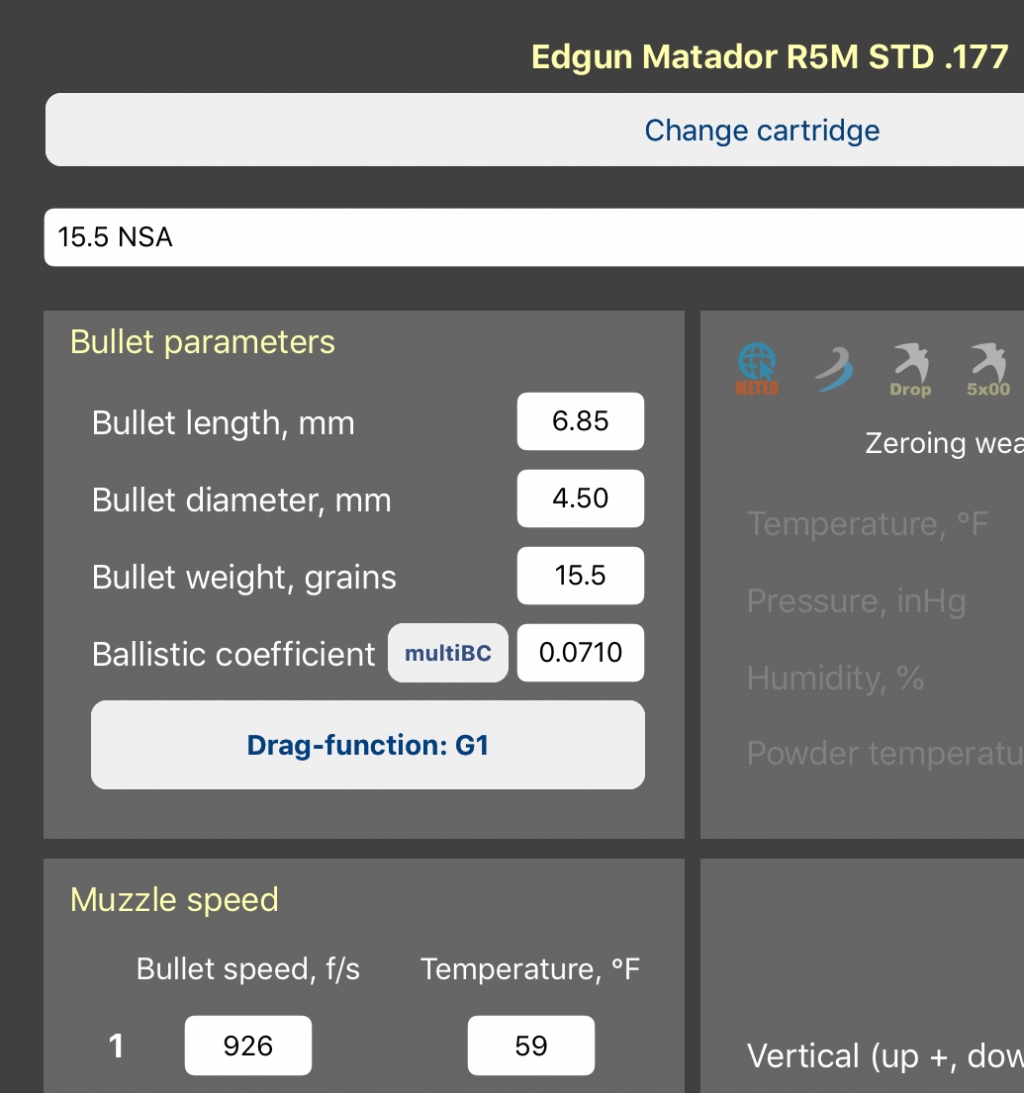Tap the Bullet length, mm label
The width and height of the screenshot is (1024, 1093).
click(223, 423)
